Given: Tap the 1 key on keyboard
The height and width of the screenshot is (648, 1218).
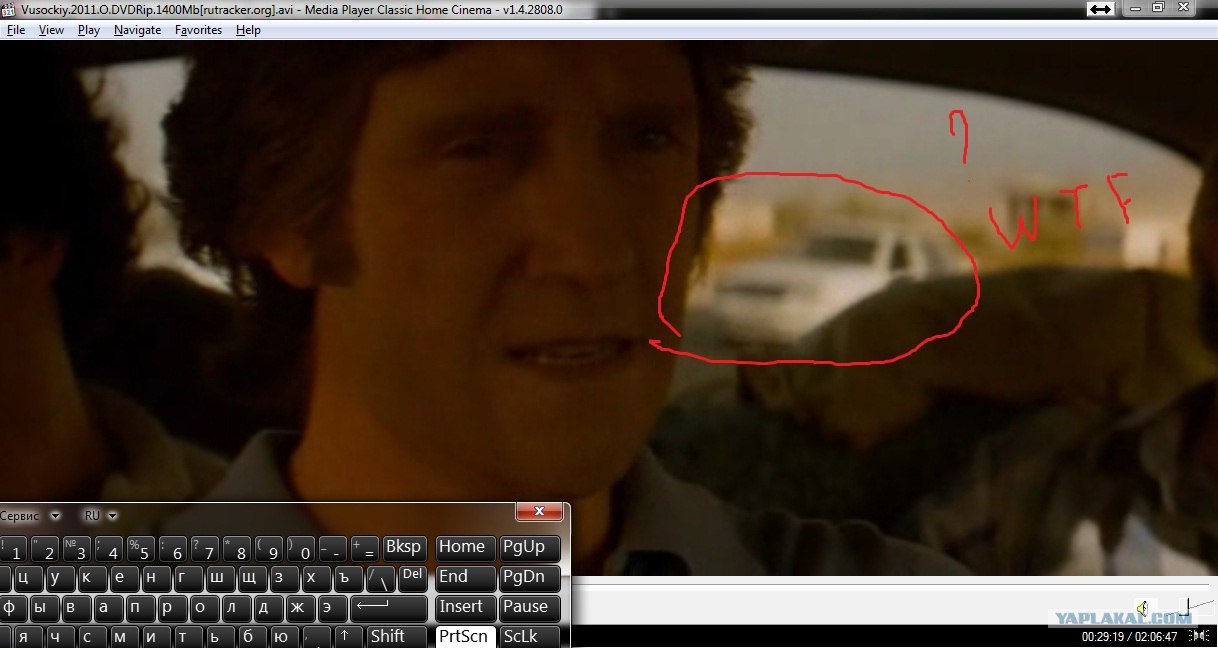Looking at the screenshot, I should [x=14, y=549].
